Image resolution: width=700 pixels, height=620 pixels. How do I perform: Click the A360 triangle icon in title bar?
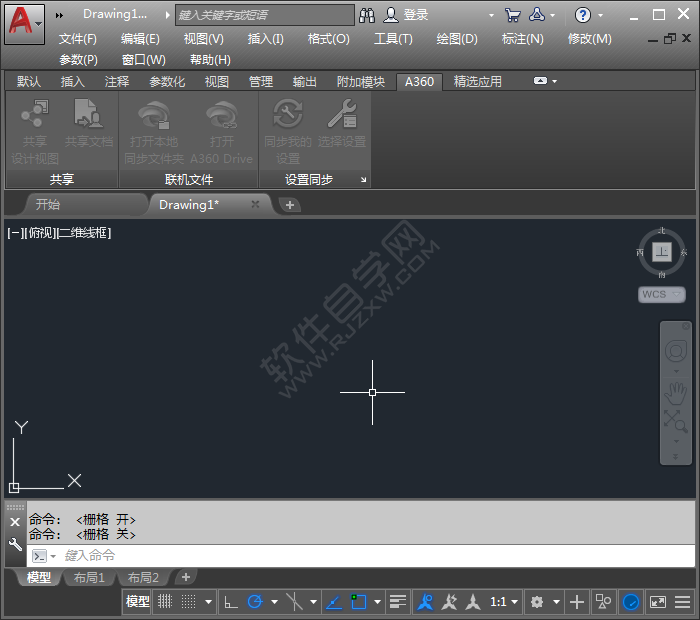pos(537,15)
